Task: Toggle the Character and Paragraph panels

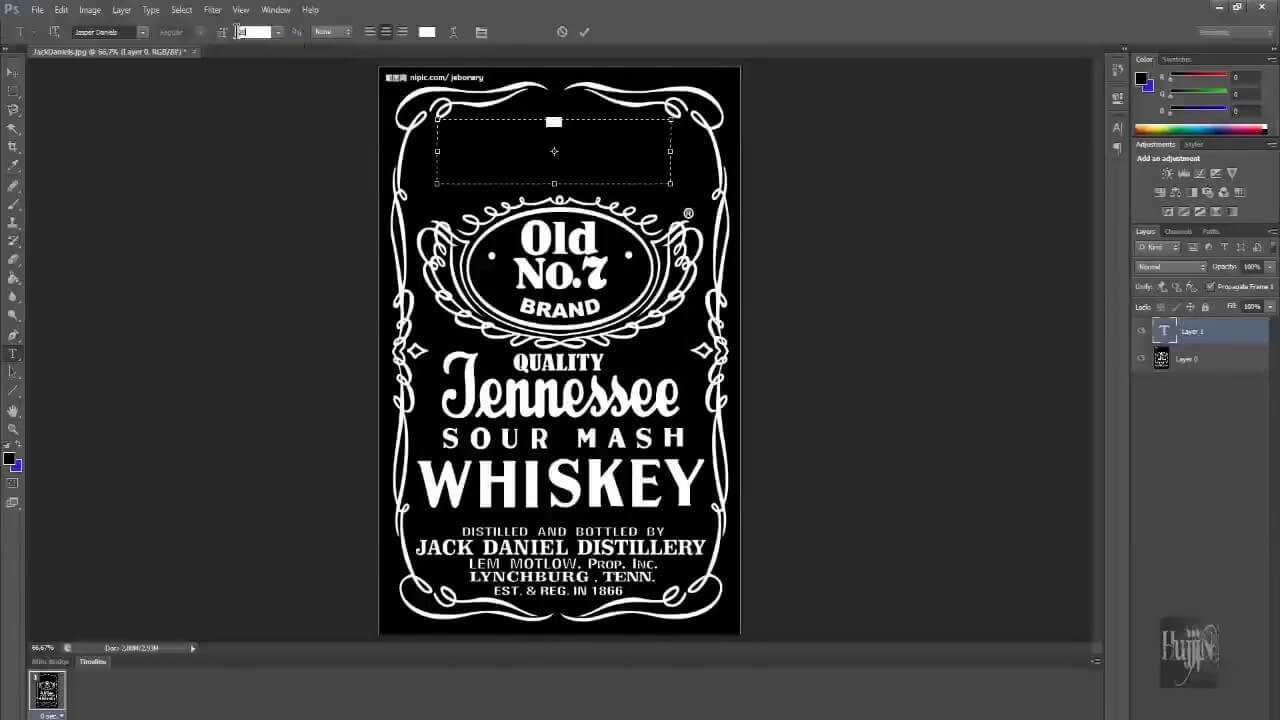Action: 481,32
